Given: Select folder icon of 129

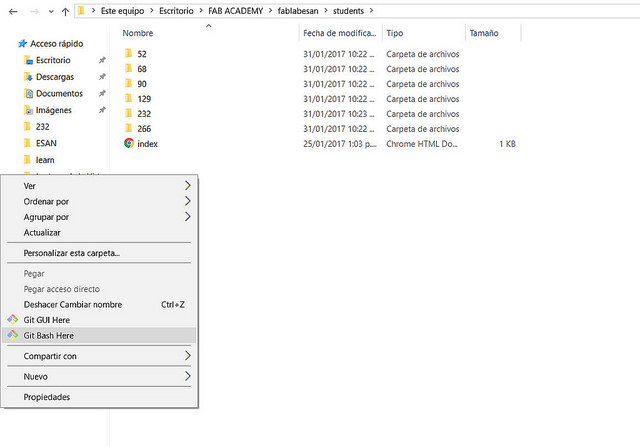Looking at the screenshot, I should tap(129, 98).
